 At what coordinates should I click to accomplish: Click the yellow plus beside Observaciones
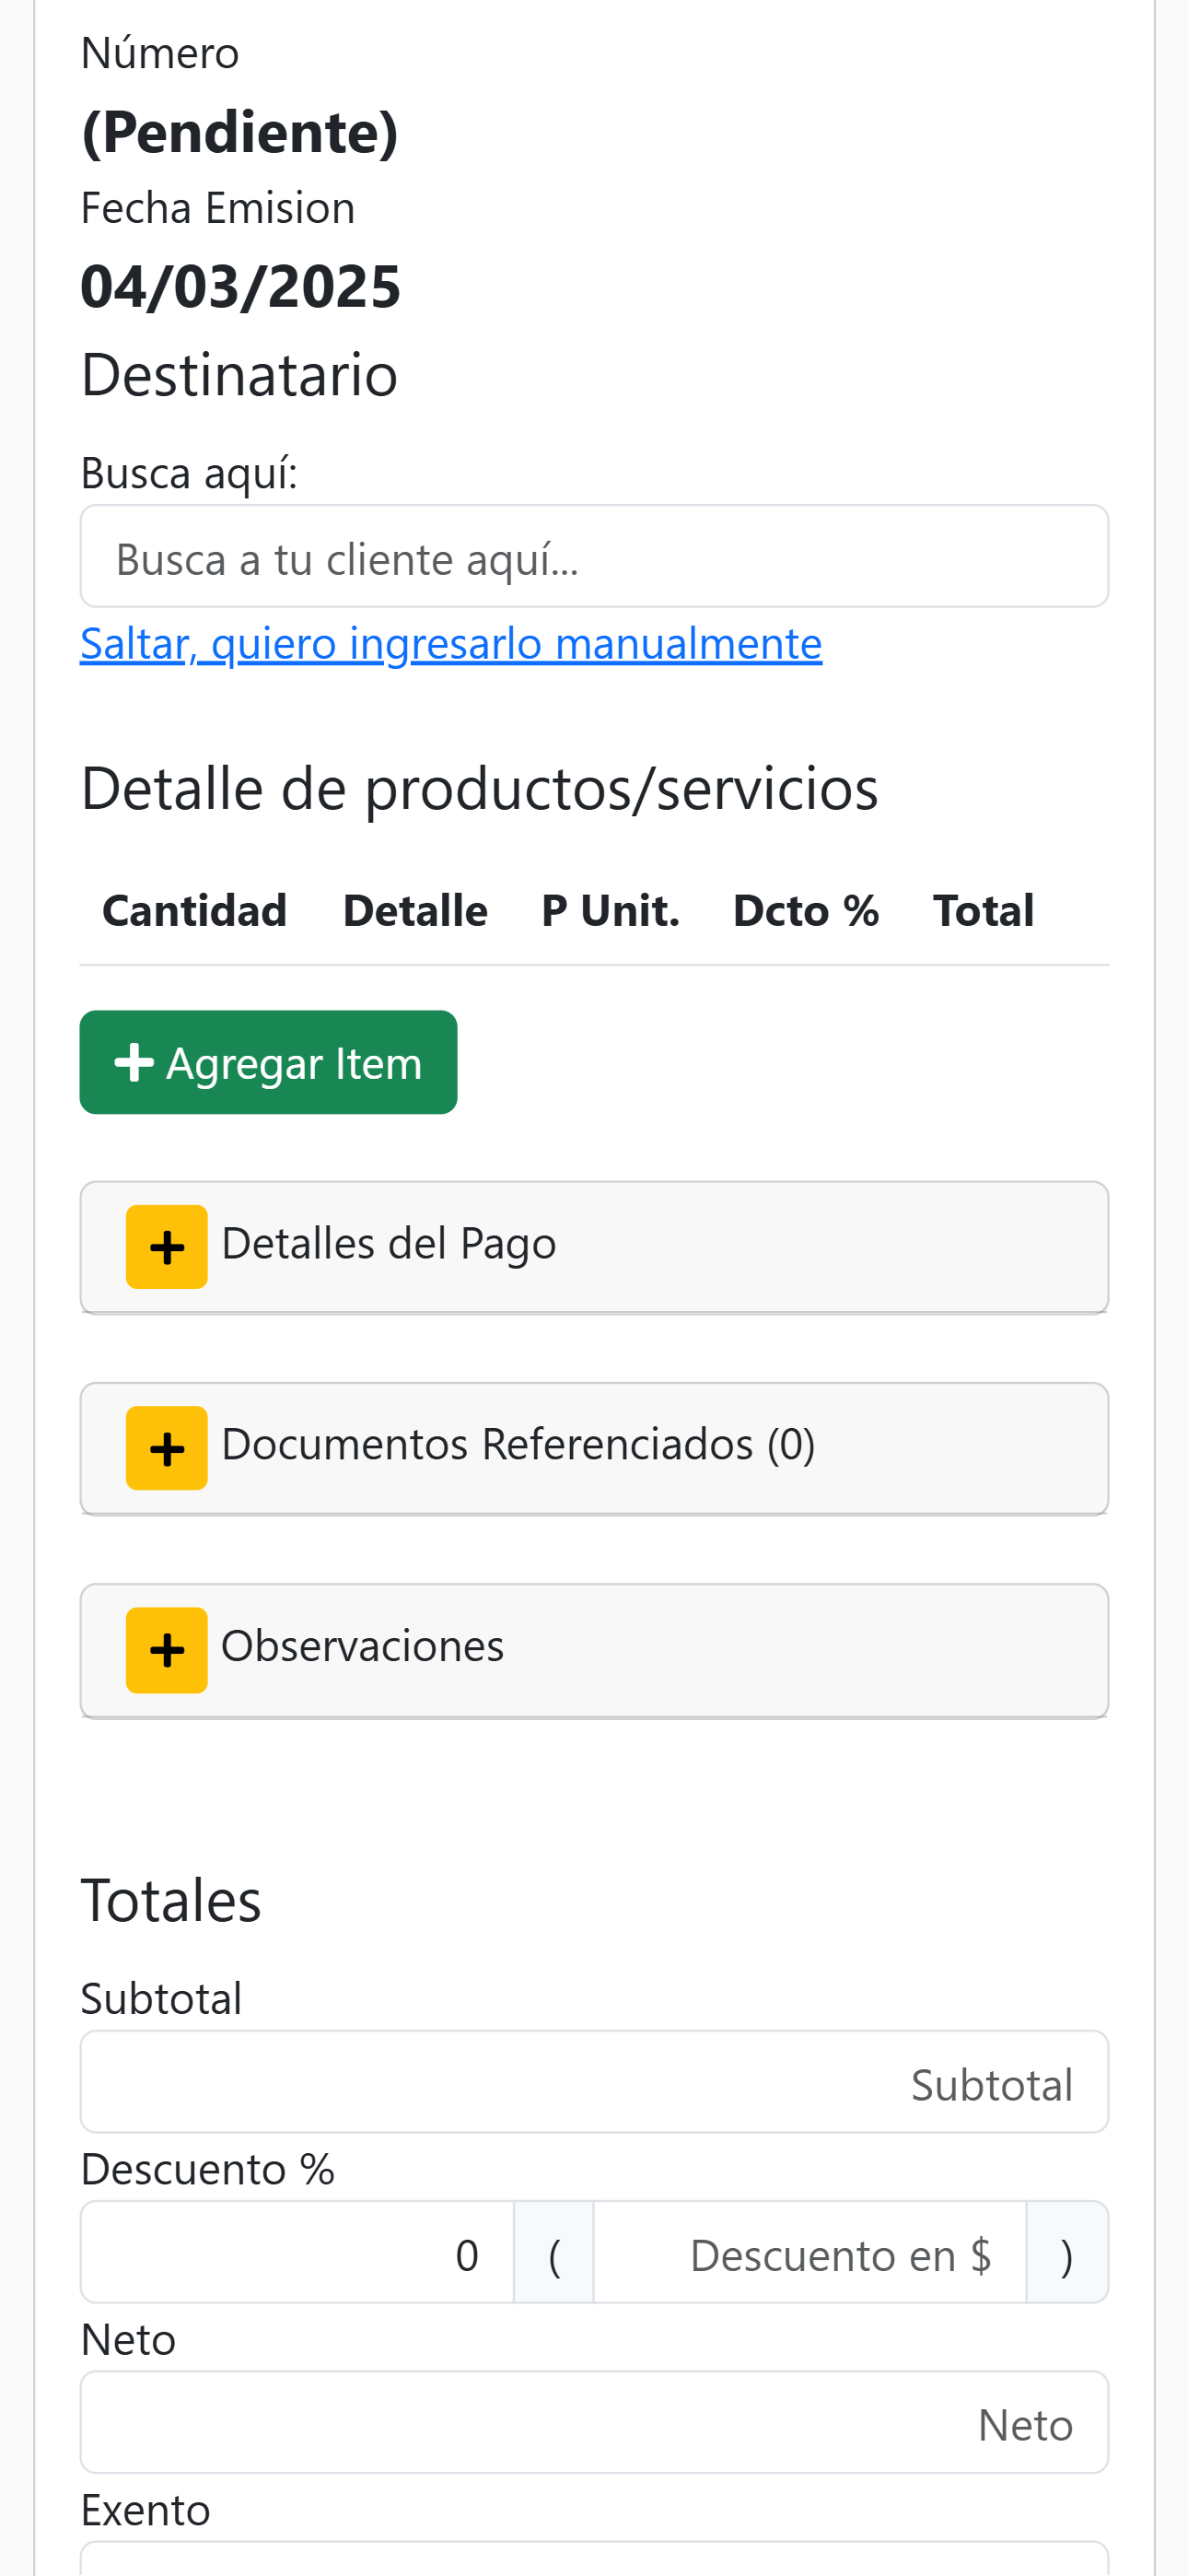pyautogui.click(x=167, y=1650)
